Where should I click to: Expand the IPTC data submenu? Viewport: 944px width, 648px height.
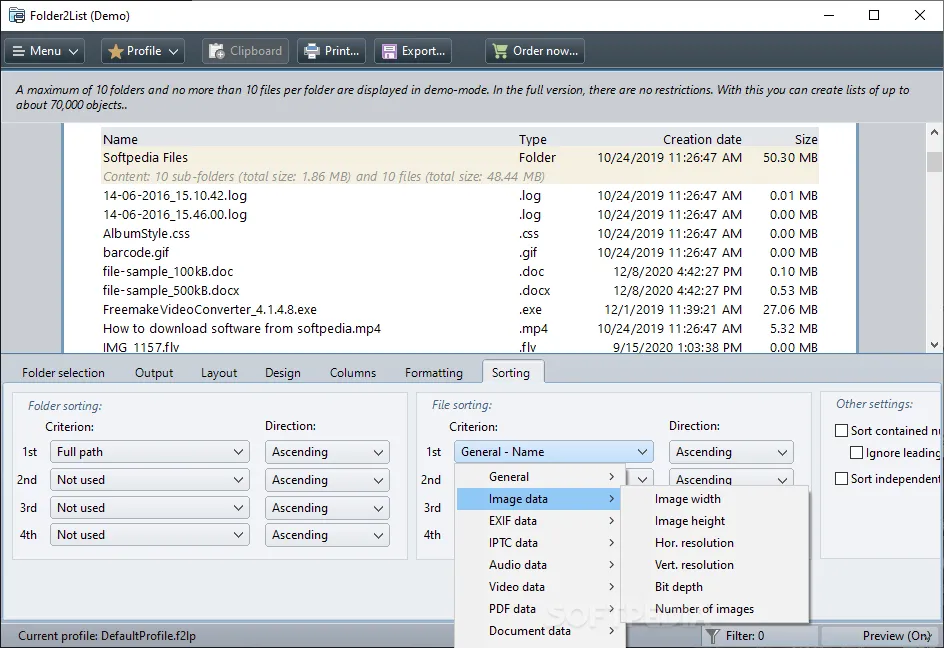click(541, 543)
